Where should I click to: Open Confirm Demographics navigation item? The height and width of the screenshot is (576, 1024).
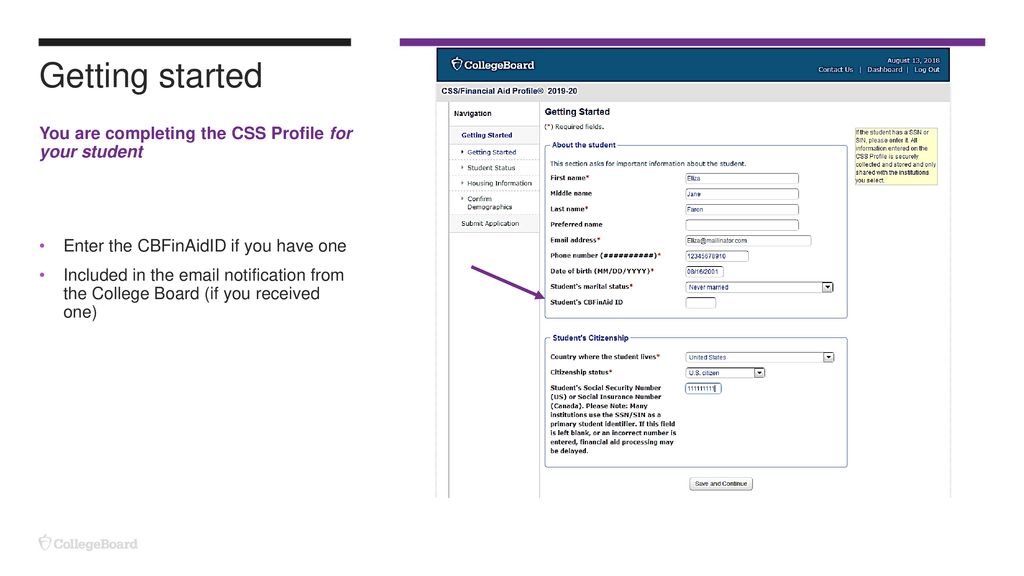tap(489, 202)
